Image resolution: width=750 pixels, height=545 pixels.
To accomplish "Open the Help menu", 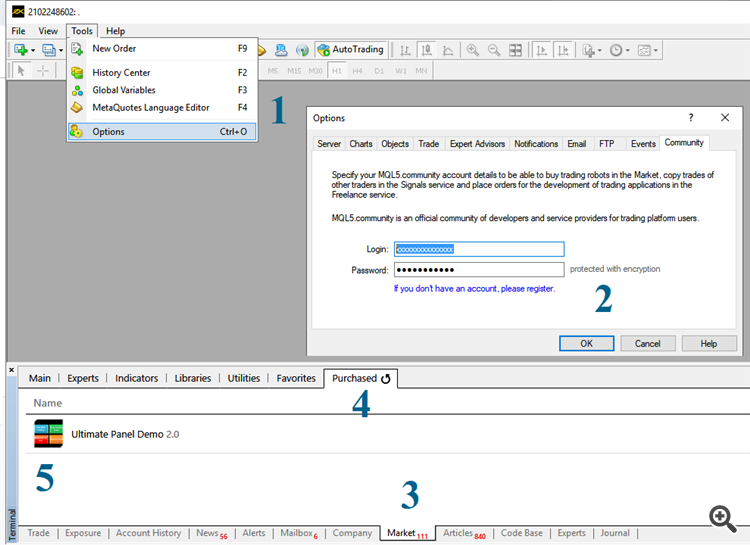I will 115,31.
